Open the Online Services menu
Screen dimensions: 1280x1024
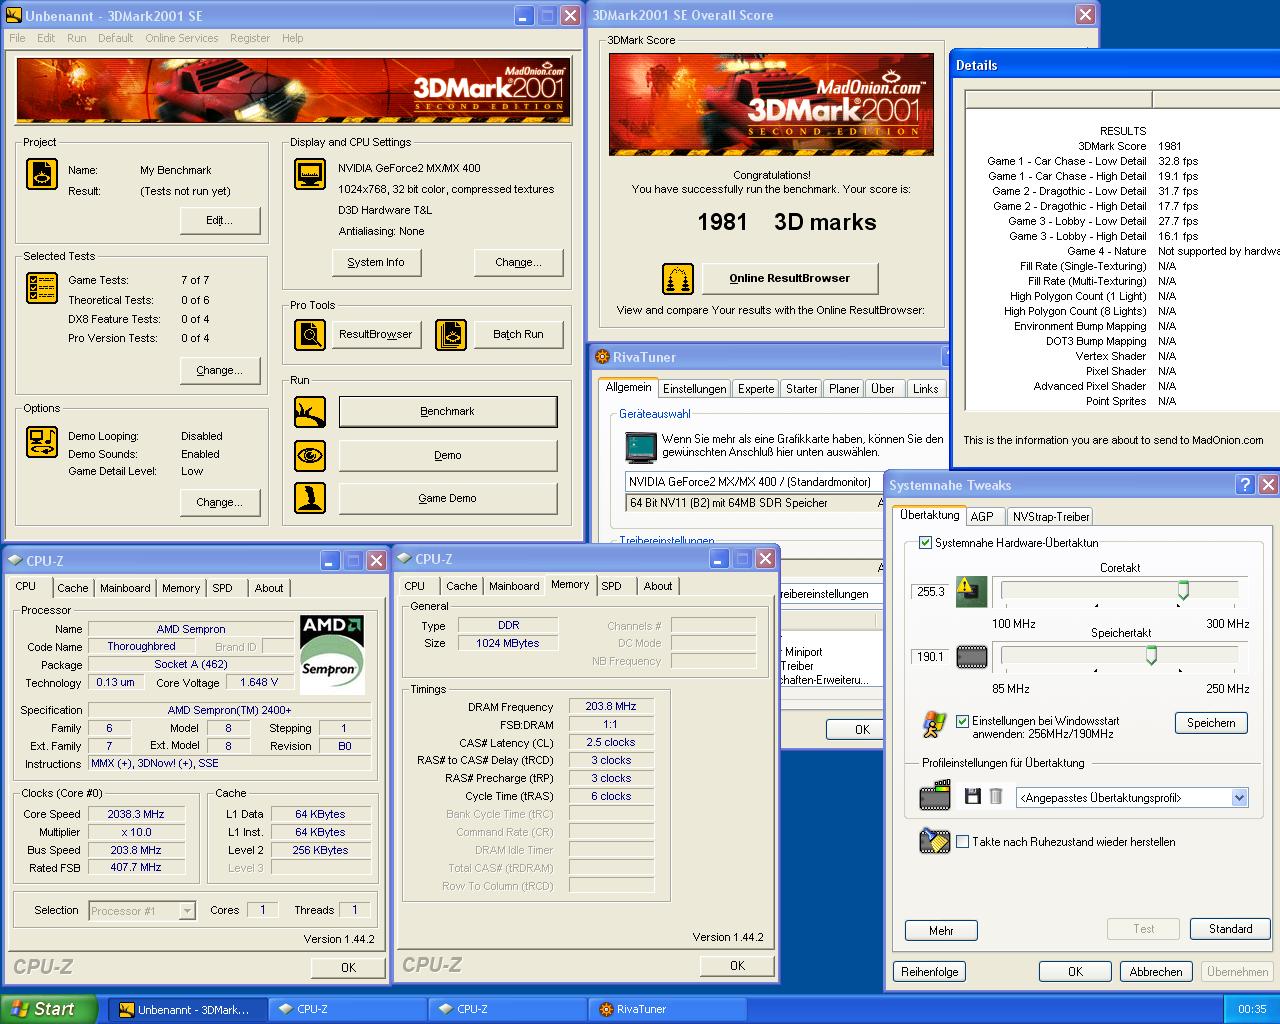pos(181,38)
